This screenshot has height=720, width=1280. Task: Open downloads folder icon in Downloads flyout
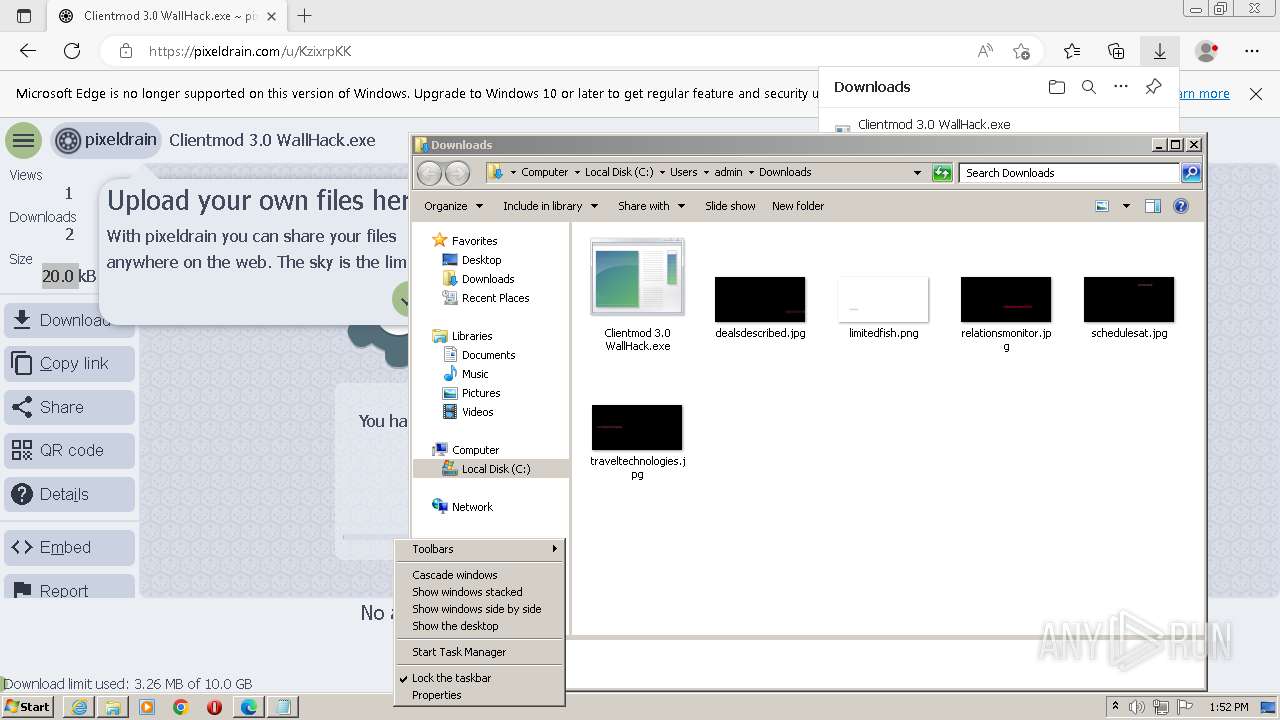(x=1057, y=87)
